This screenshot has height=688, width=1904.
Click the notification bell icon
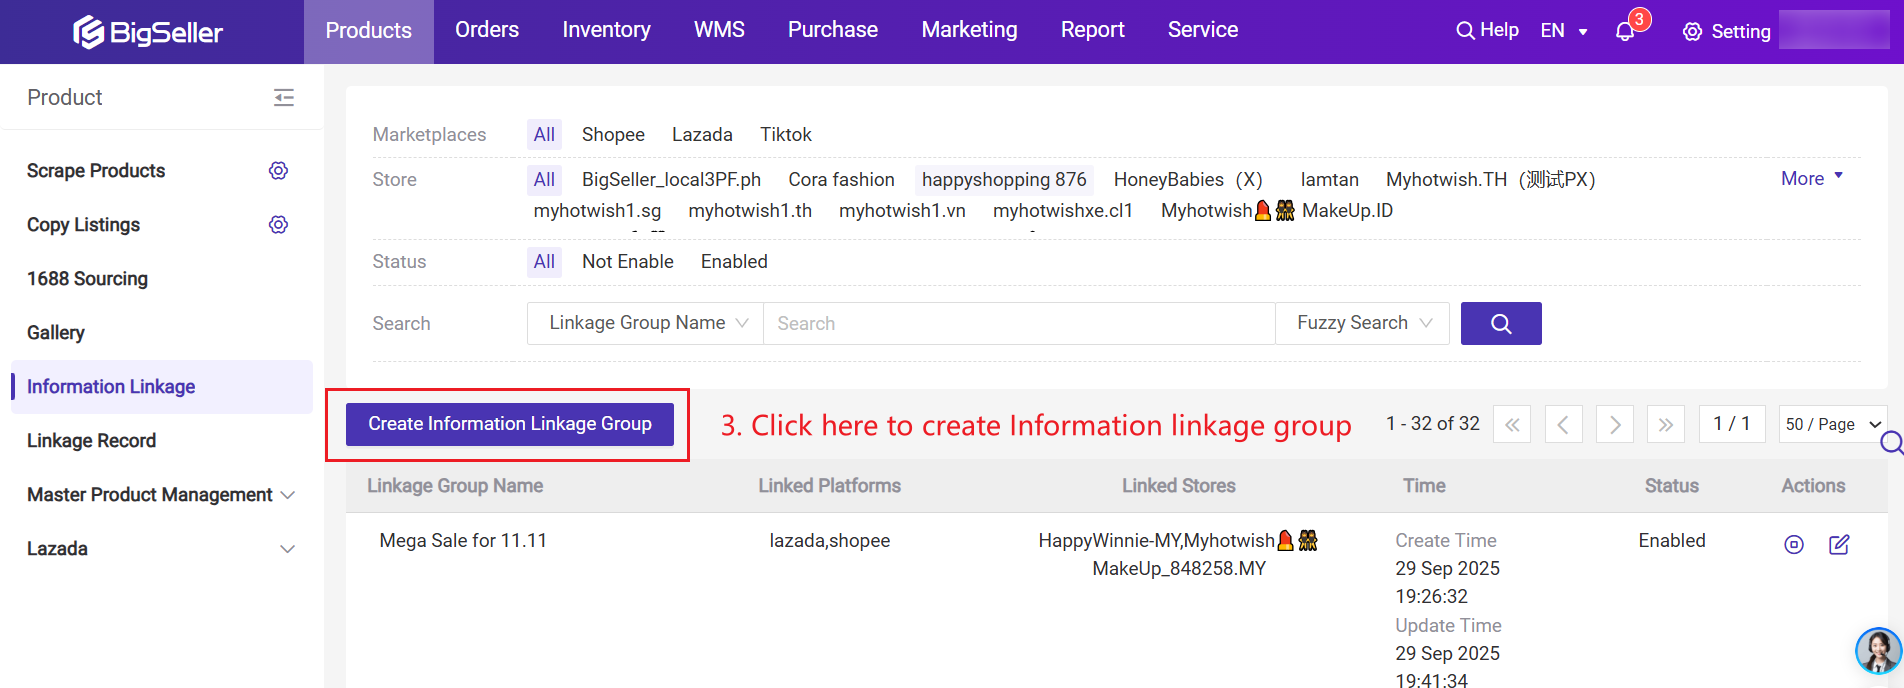(x=1625, y=31)
